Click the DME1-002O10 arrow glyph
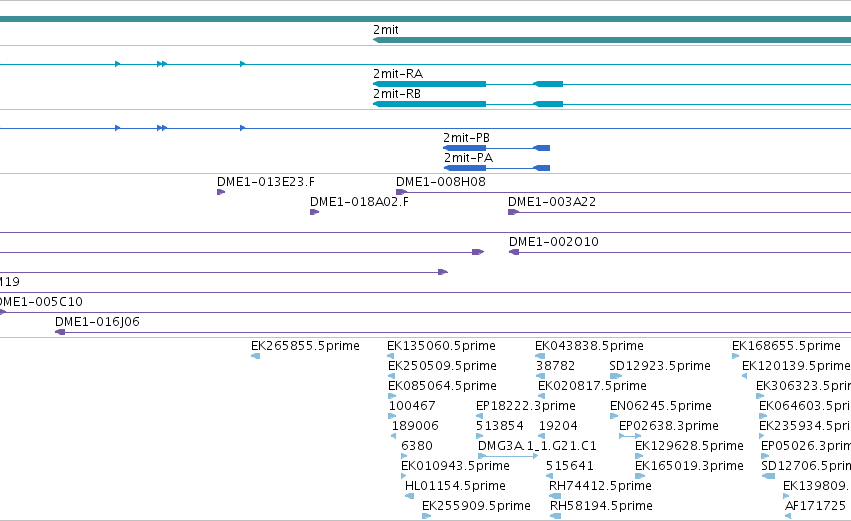 point(514,252)
